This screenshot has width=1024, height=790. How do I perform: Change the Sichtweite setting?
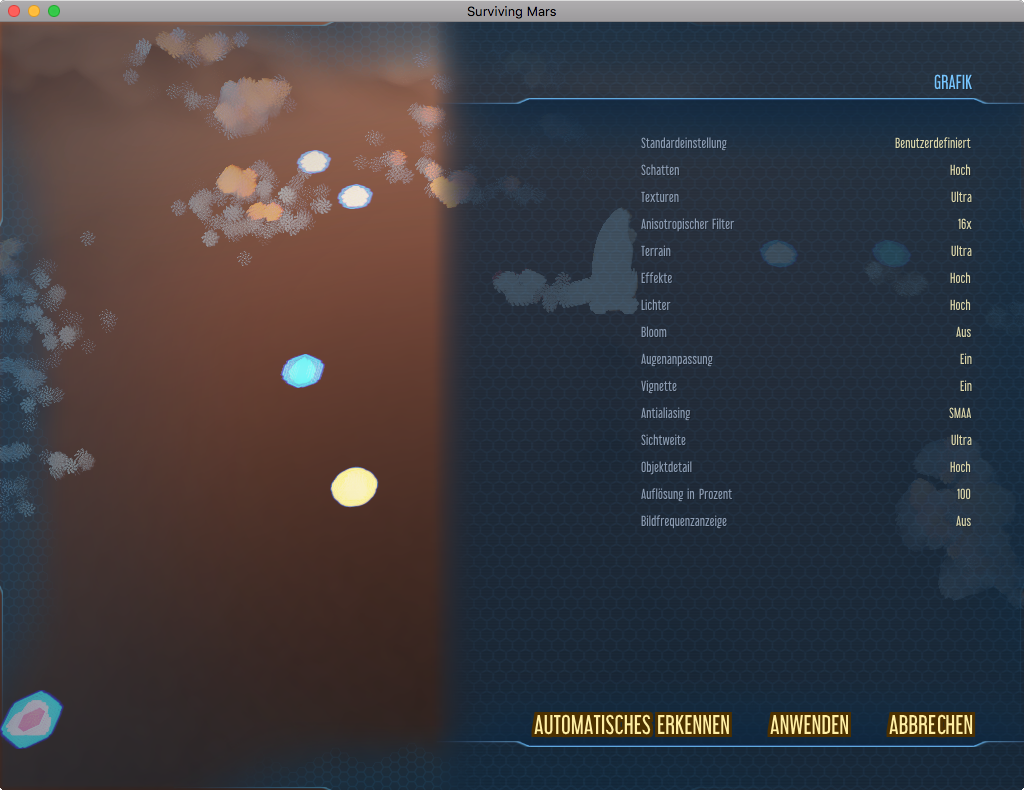[806, 440]
